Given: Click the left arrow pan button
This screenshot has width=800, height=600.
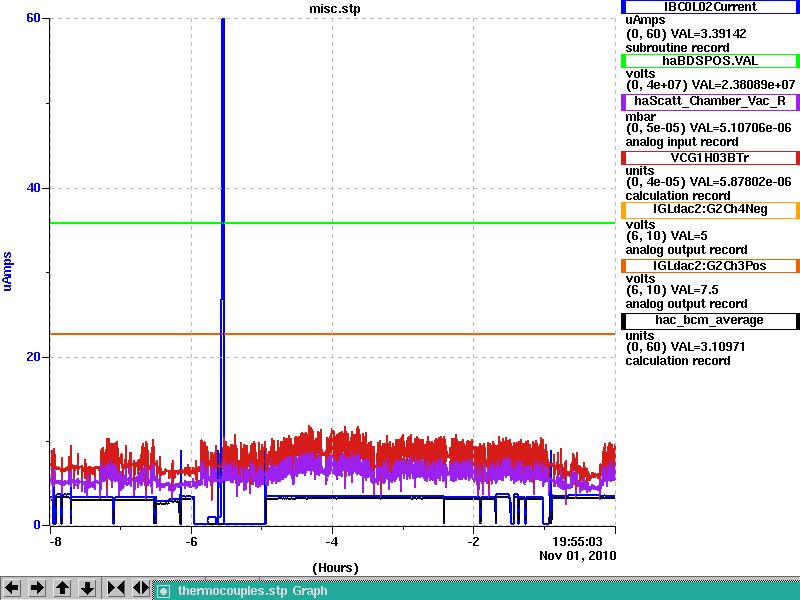Looking at the screenshot, I should pyautogui.click(x=12, y=588).
